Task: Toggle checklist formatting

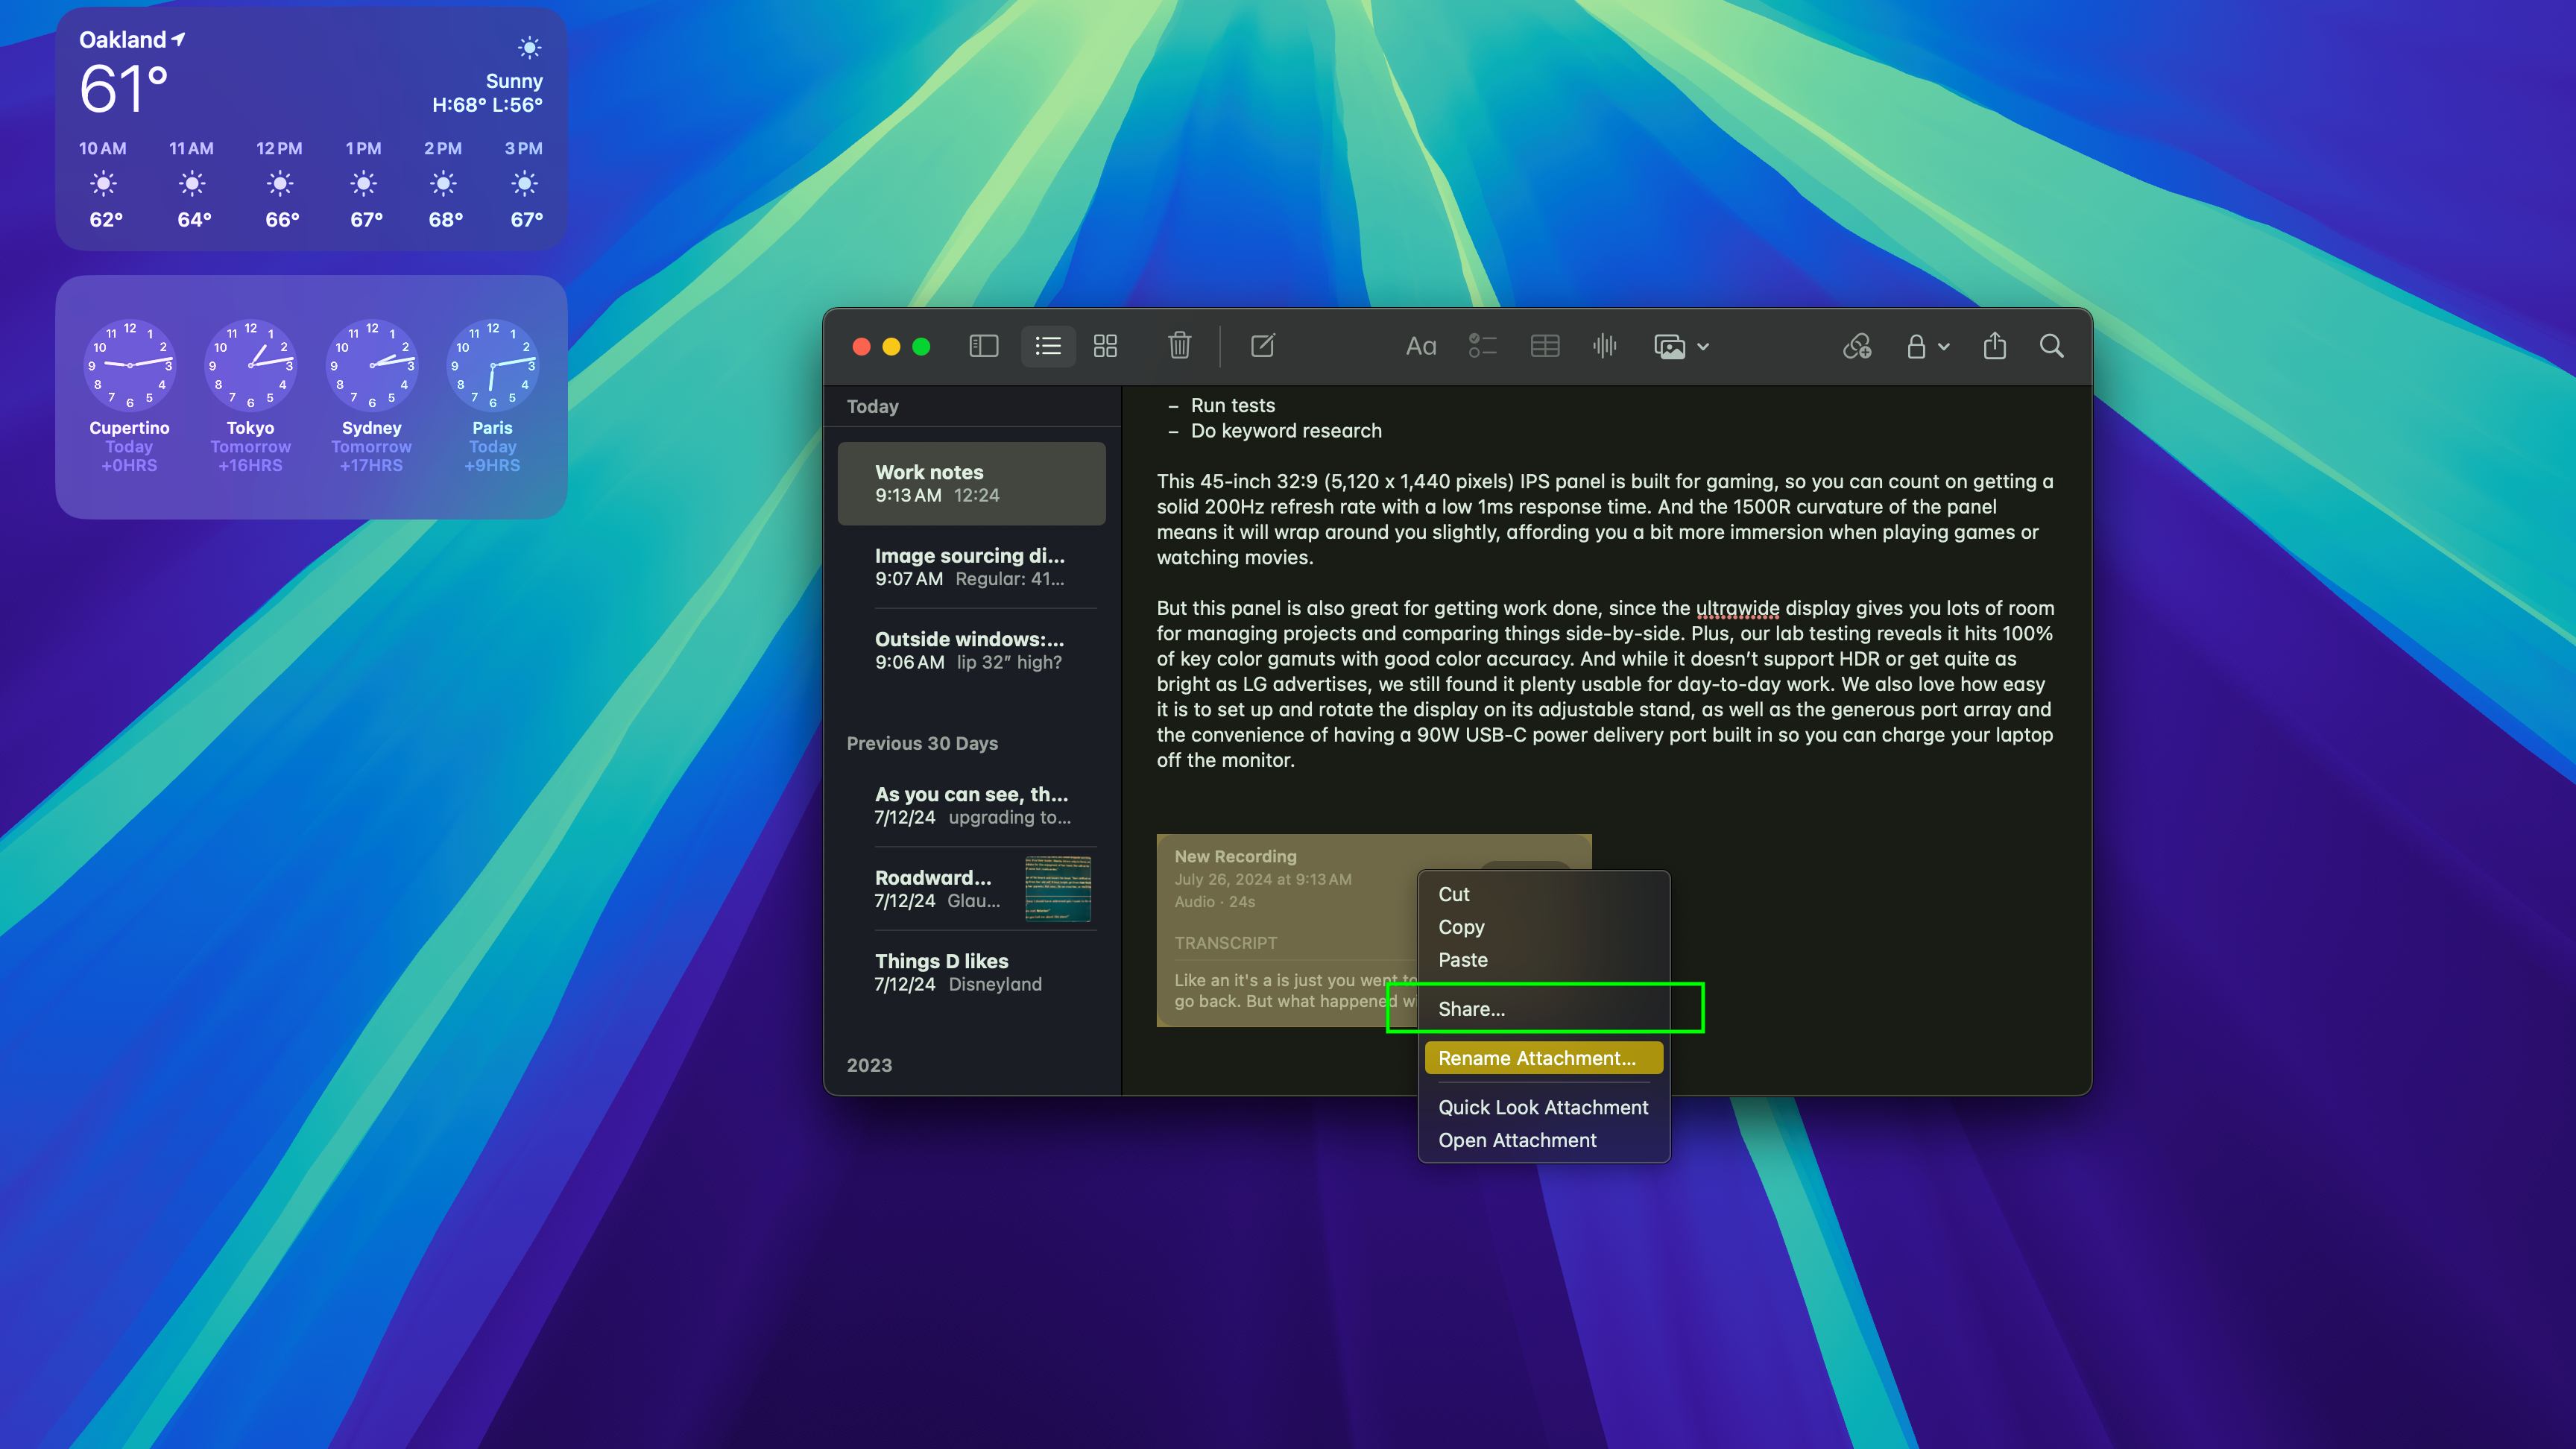Action: [1483, 346]
